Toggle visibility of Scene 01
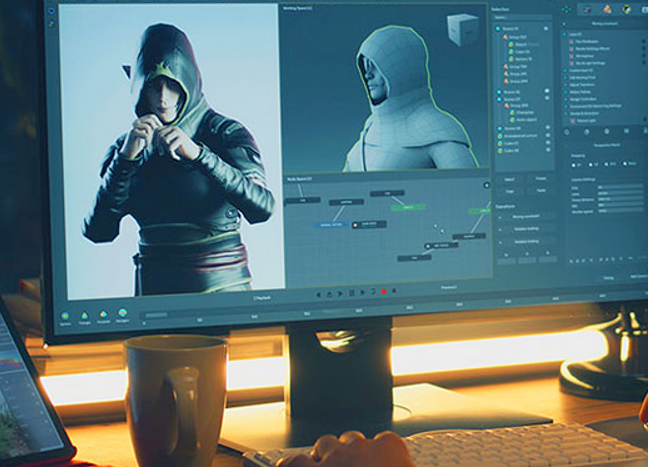The height and width of the screenshot is (467, 648). tap(546, 29)
